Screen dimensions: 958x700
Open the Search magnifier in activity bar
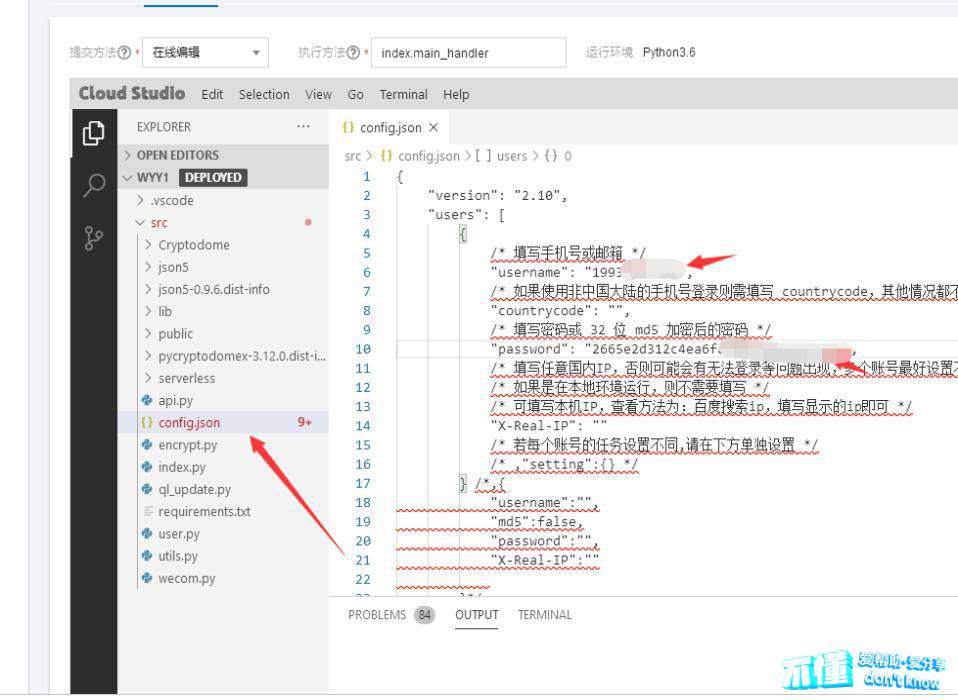click(x=93, y=185)
